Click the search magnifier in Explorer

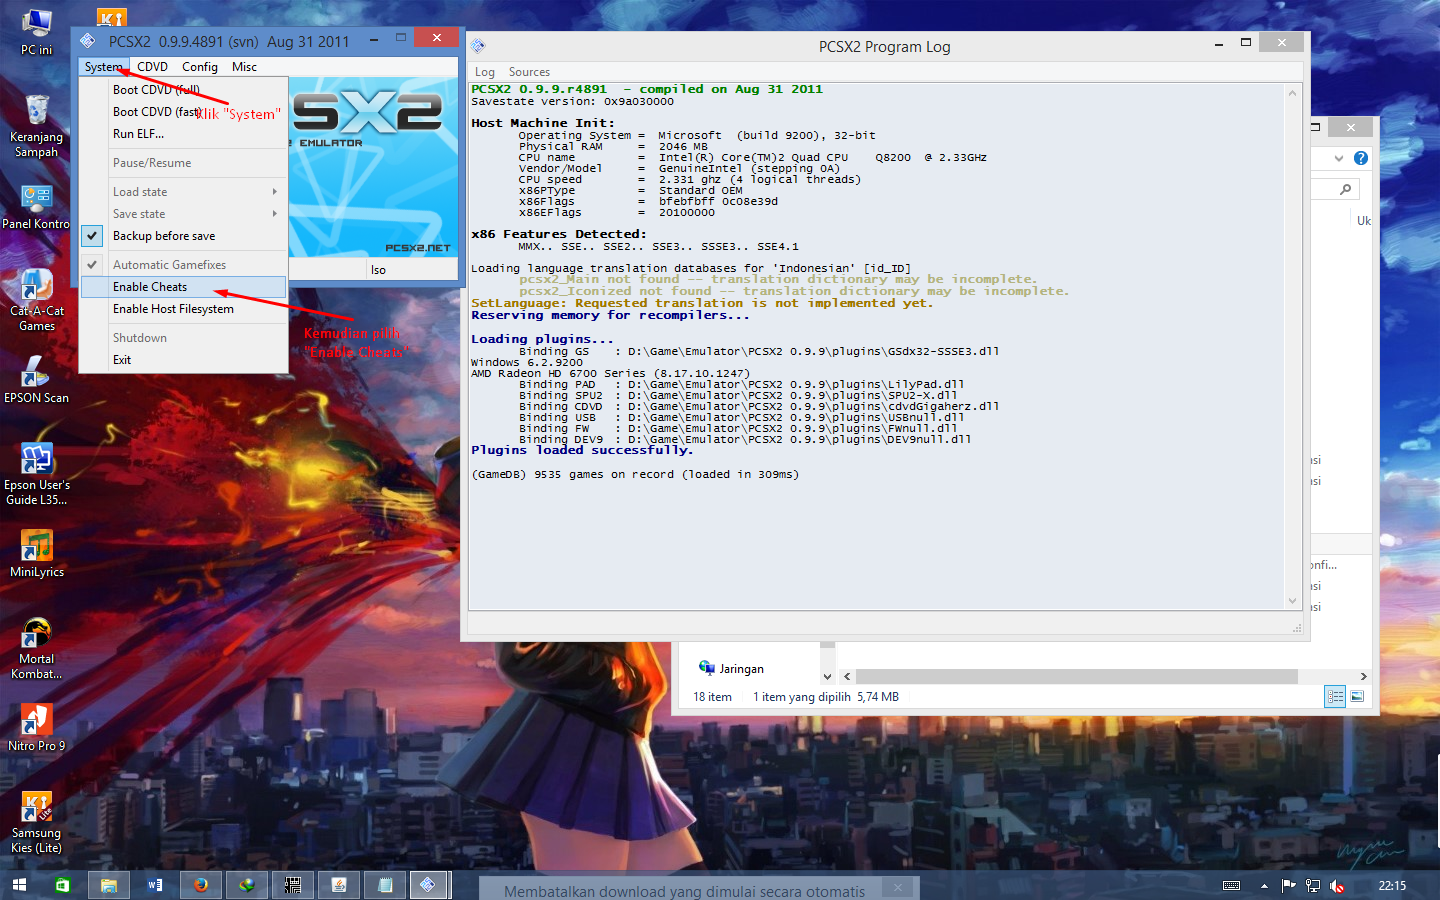[1346, 189]
